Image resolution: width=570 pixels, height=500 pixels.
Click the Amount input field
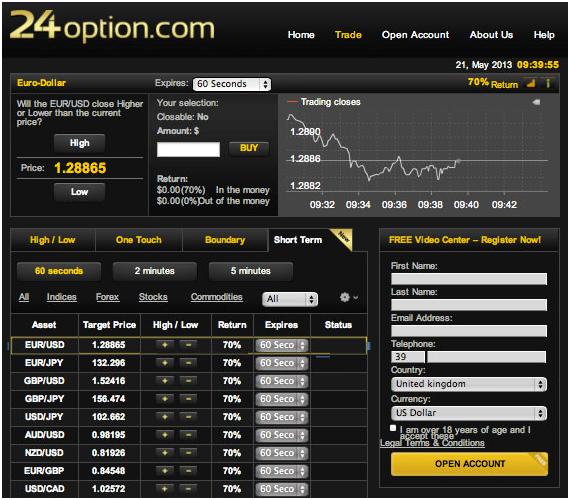coord(188,149)
